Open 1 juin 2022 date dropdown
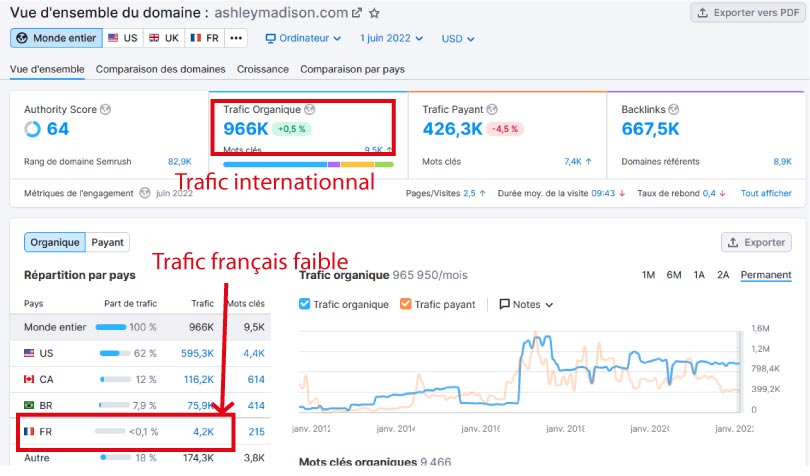Screen dimensions: 810x476 coord(392,38)
